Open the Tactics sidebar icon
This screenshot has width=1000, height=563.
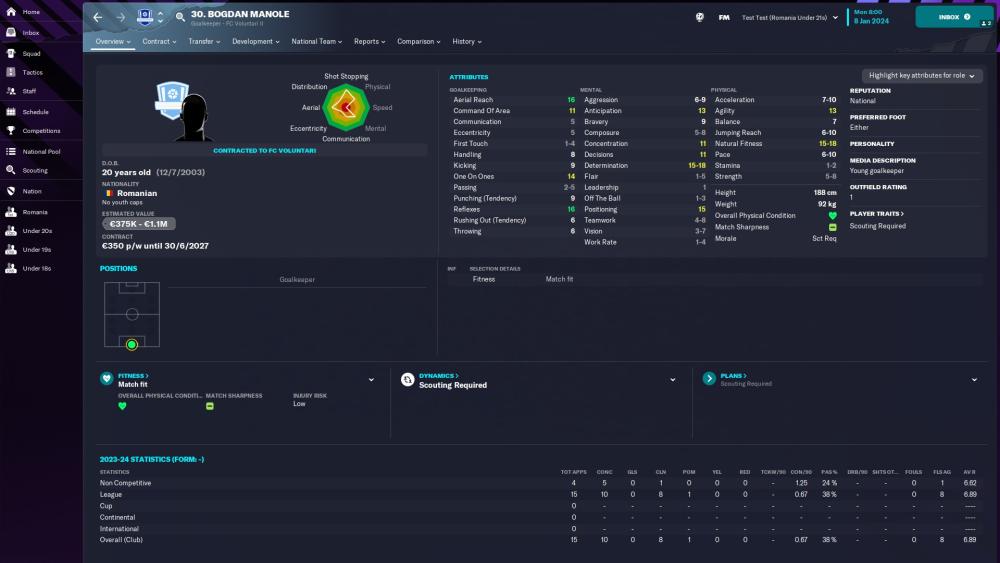tap(11, 72)
